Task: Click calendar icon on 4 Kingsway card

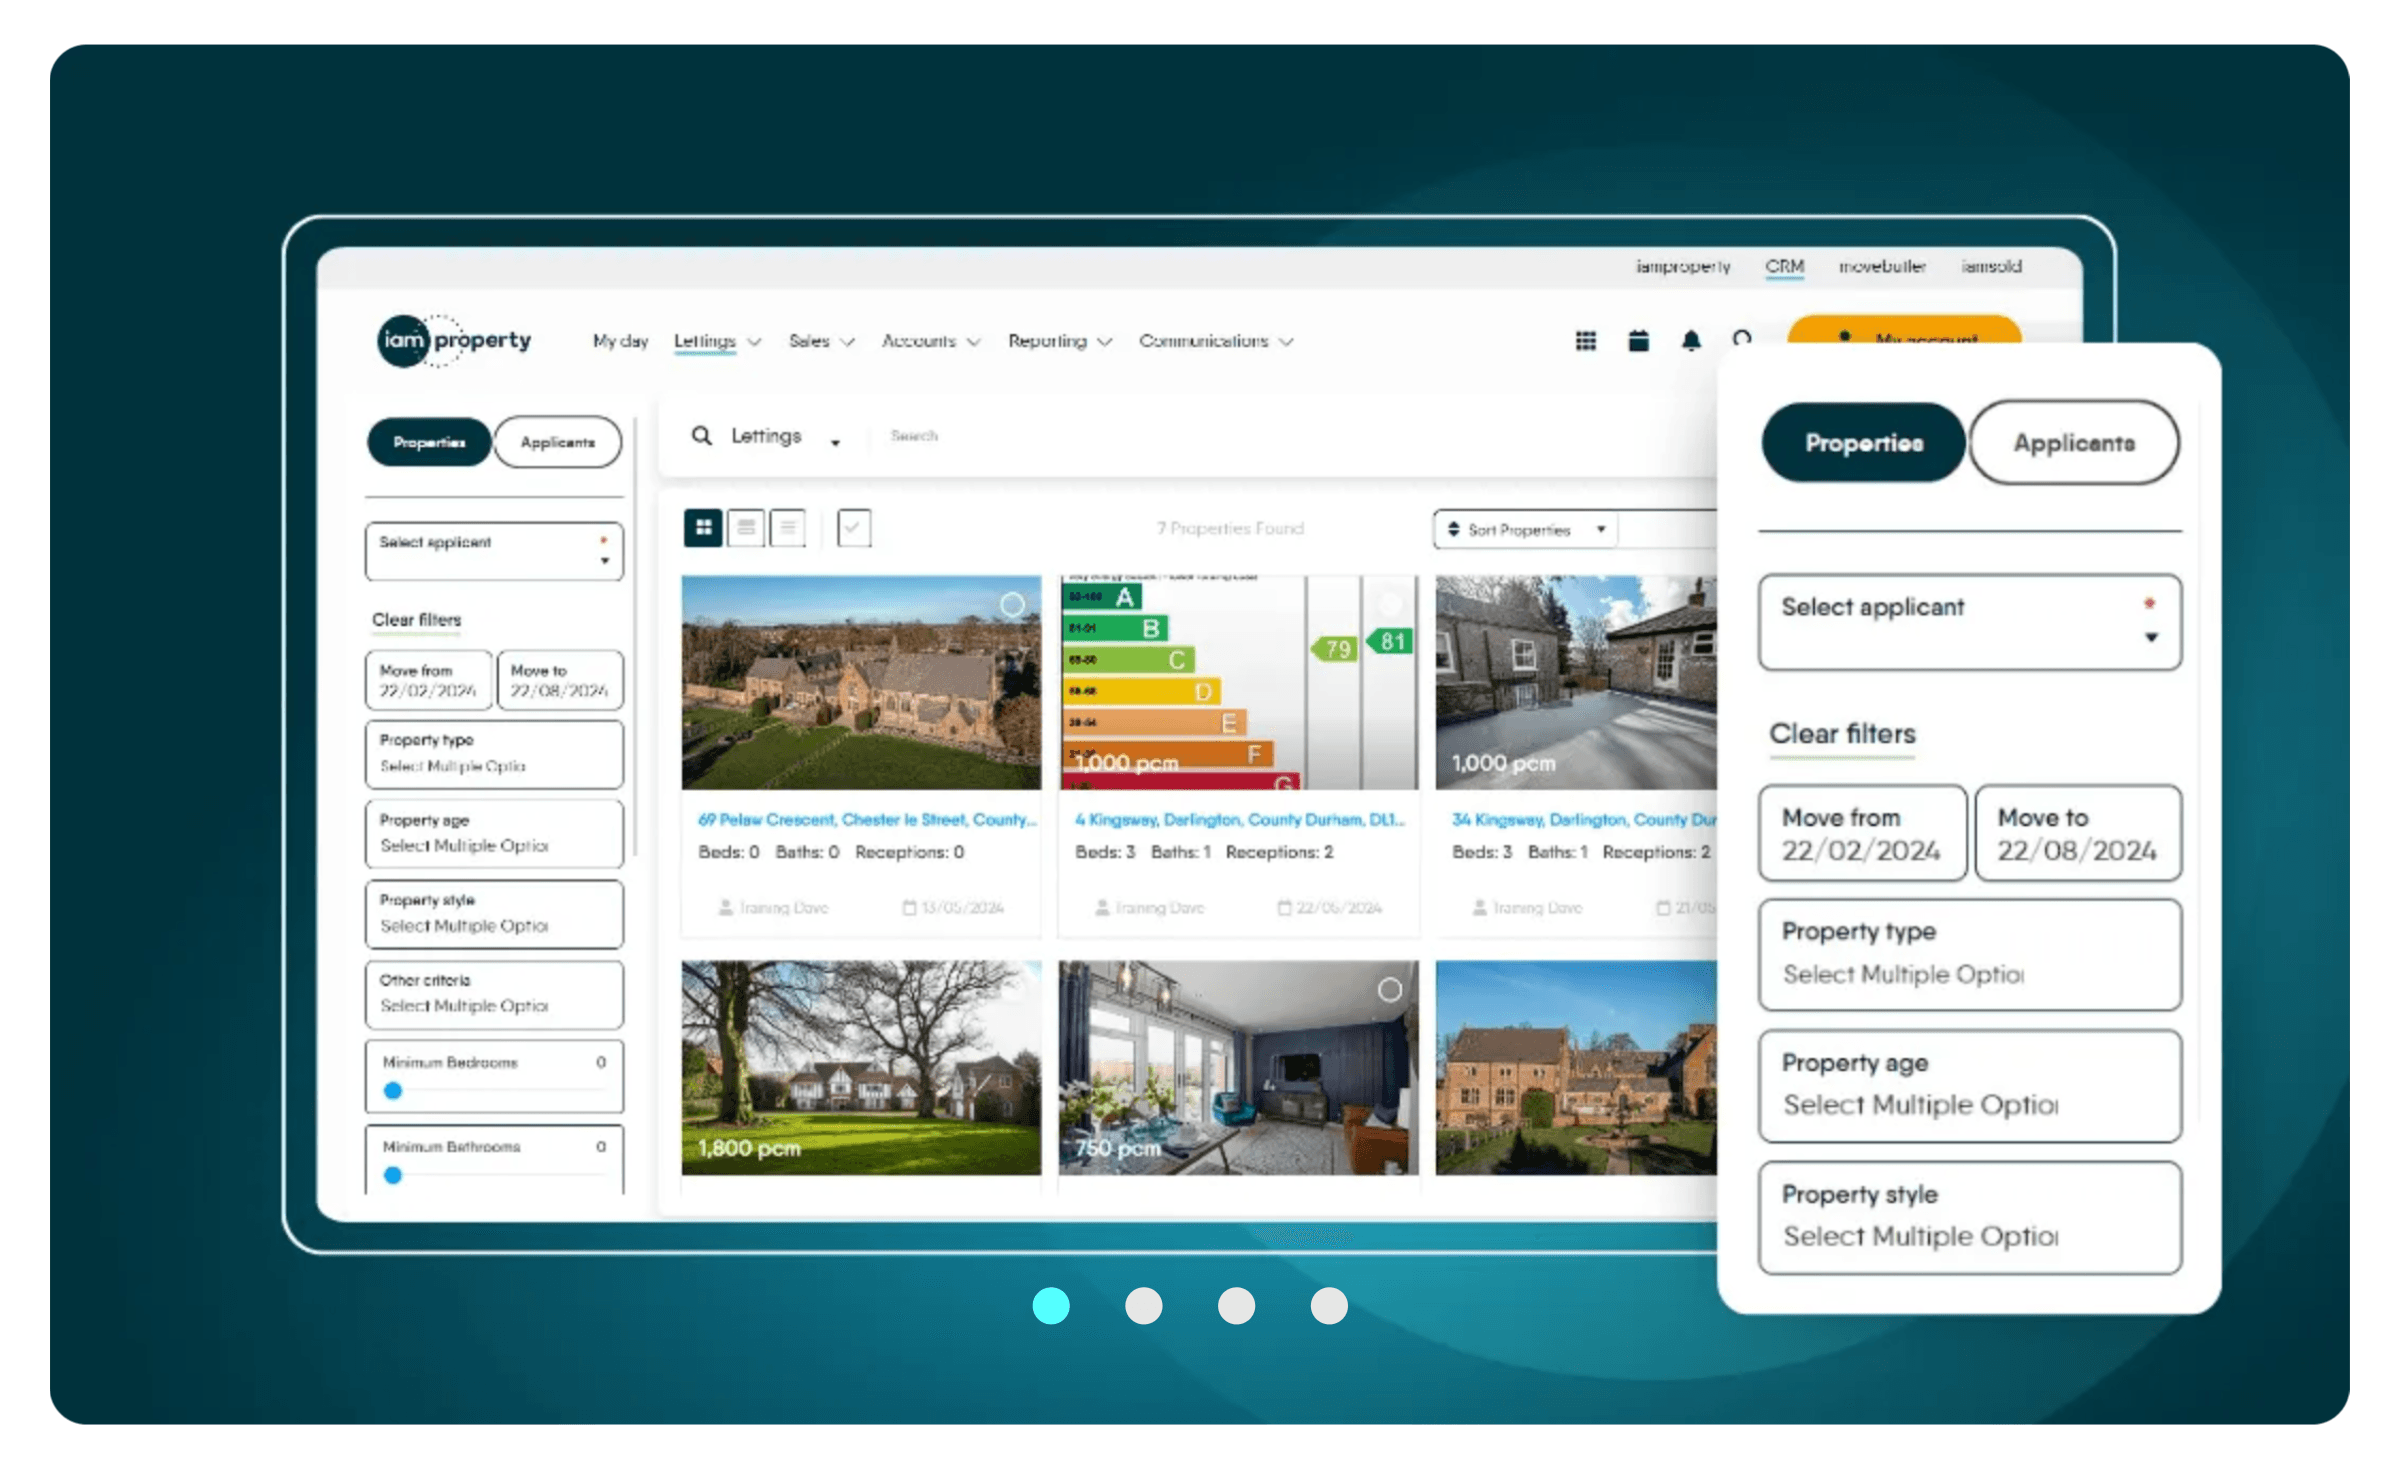Action: [1284, 908]
